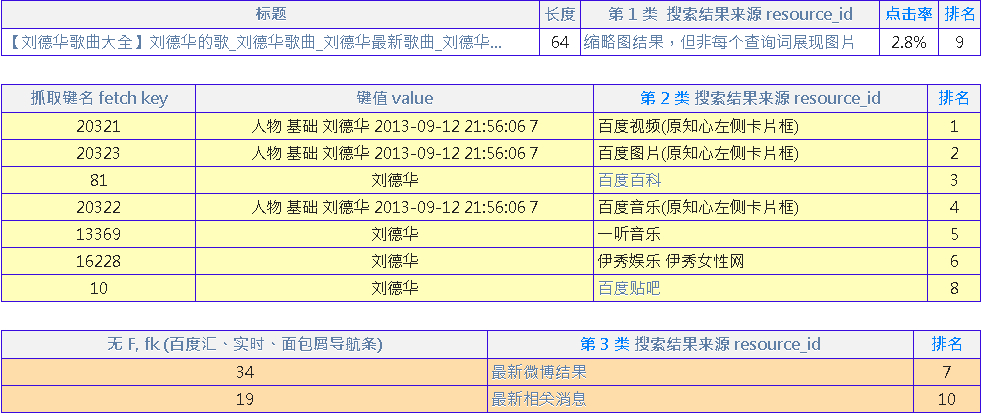Click 百度音乐(原知心左侧卡片框) cell
This screenshot has width=982, height=415.
pyautogui.click(x=760, y=207)
